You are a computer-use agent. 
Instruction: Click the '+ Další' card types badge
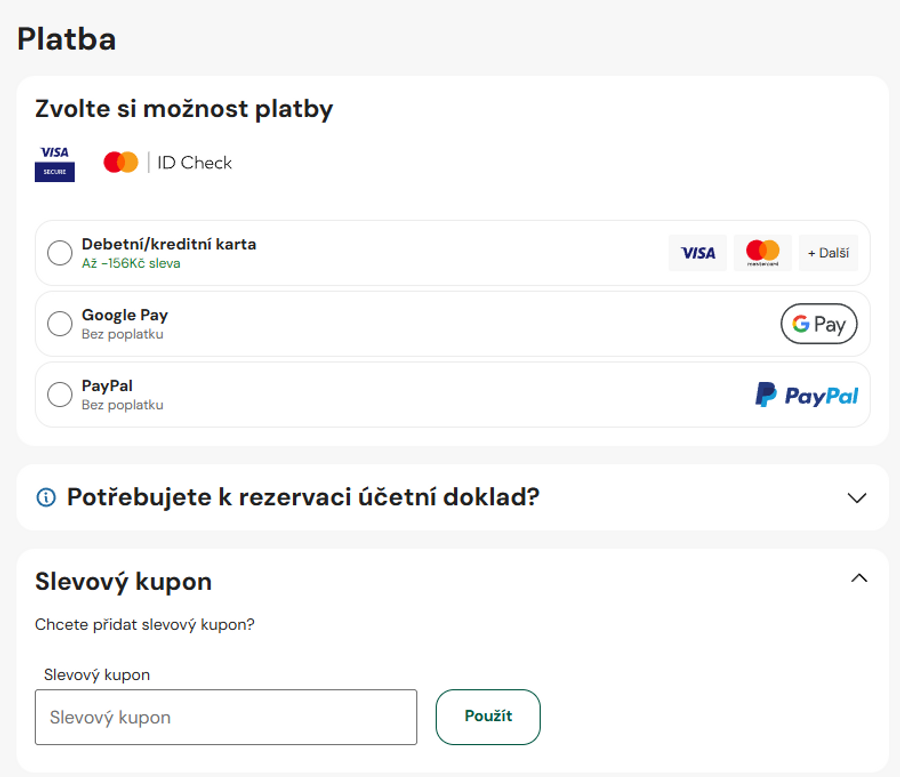click(x=828, y=253)
